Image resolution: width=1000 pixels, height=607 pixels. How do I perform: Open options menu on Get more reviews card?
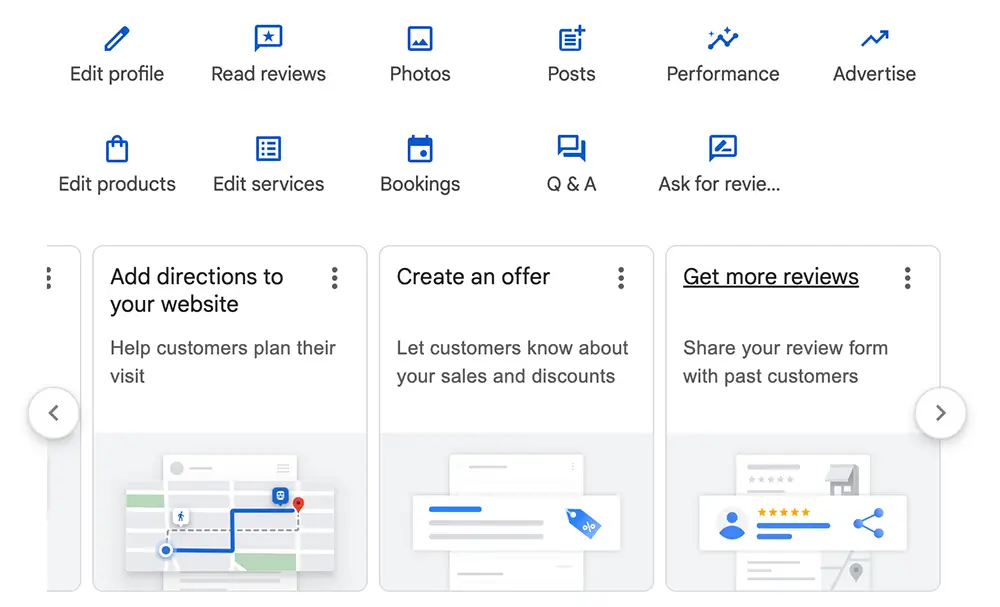point(907,278)
